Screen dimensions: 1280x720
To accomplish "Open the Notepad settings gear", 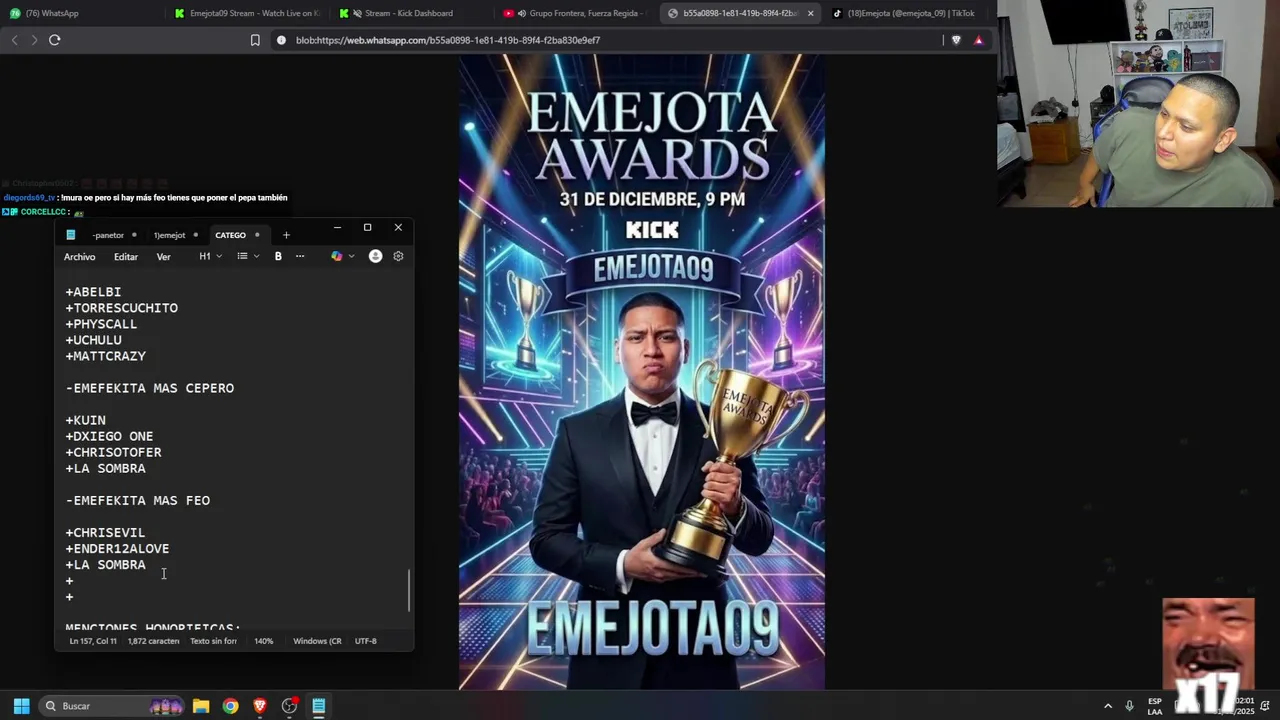I will point(398,256).
